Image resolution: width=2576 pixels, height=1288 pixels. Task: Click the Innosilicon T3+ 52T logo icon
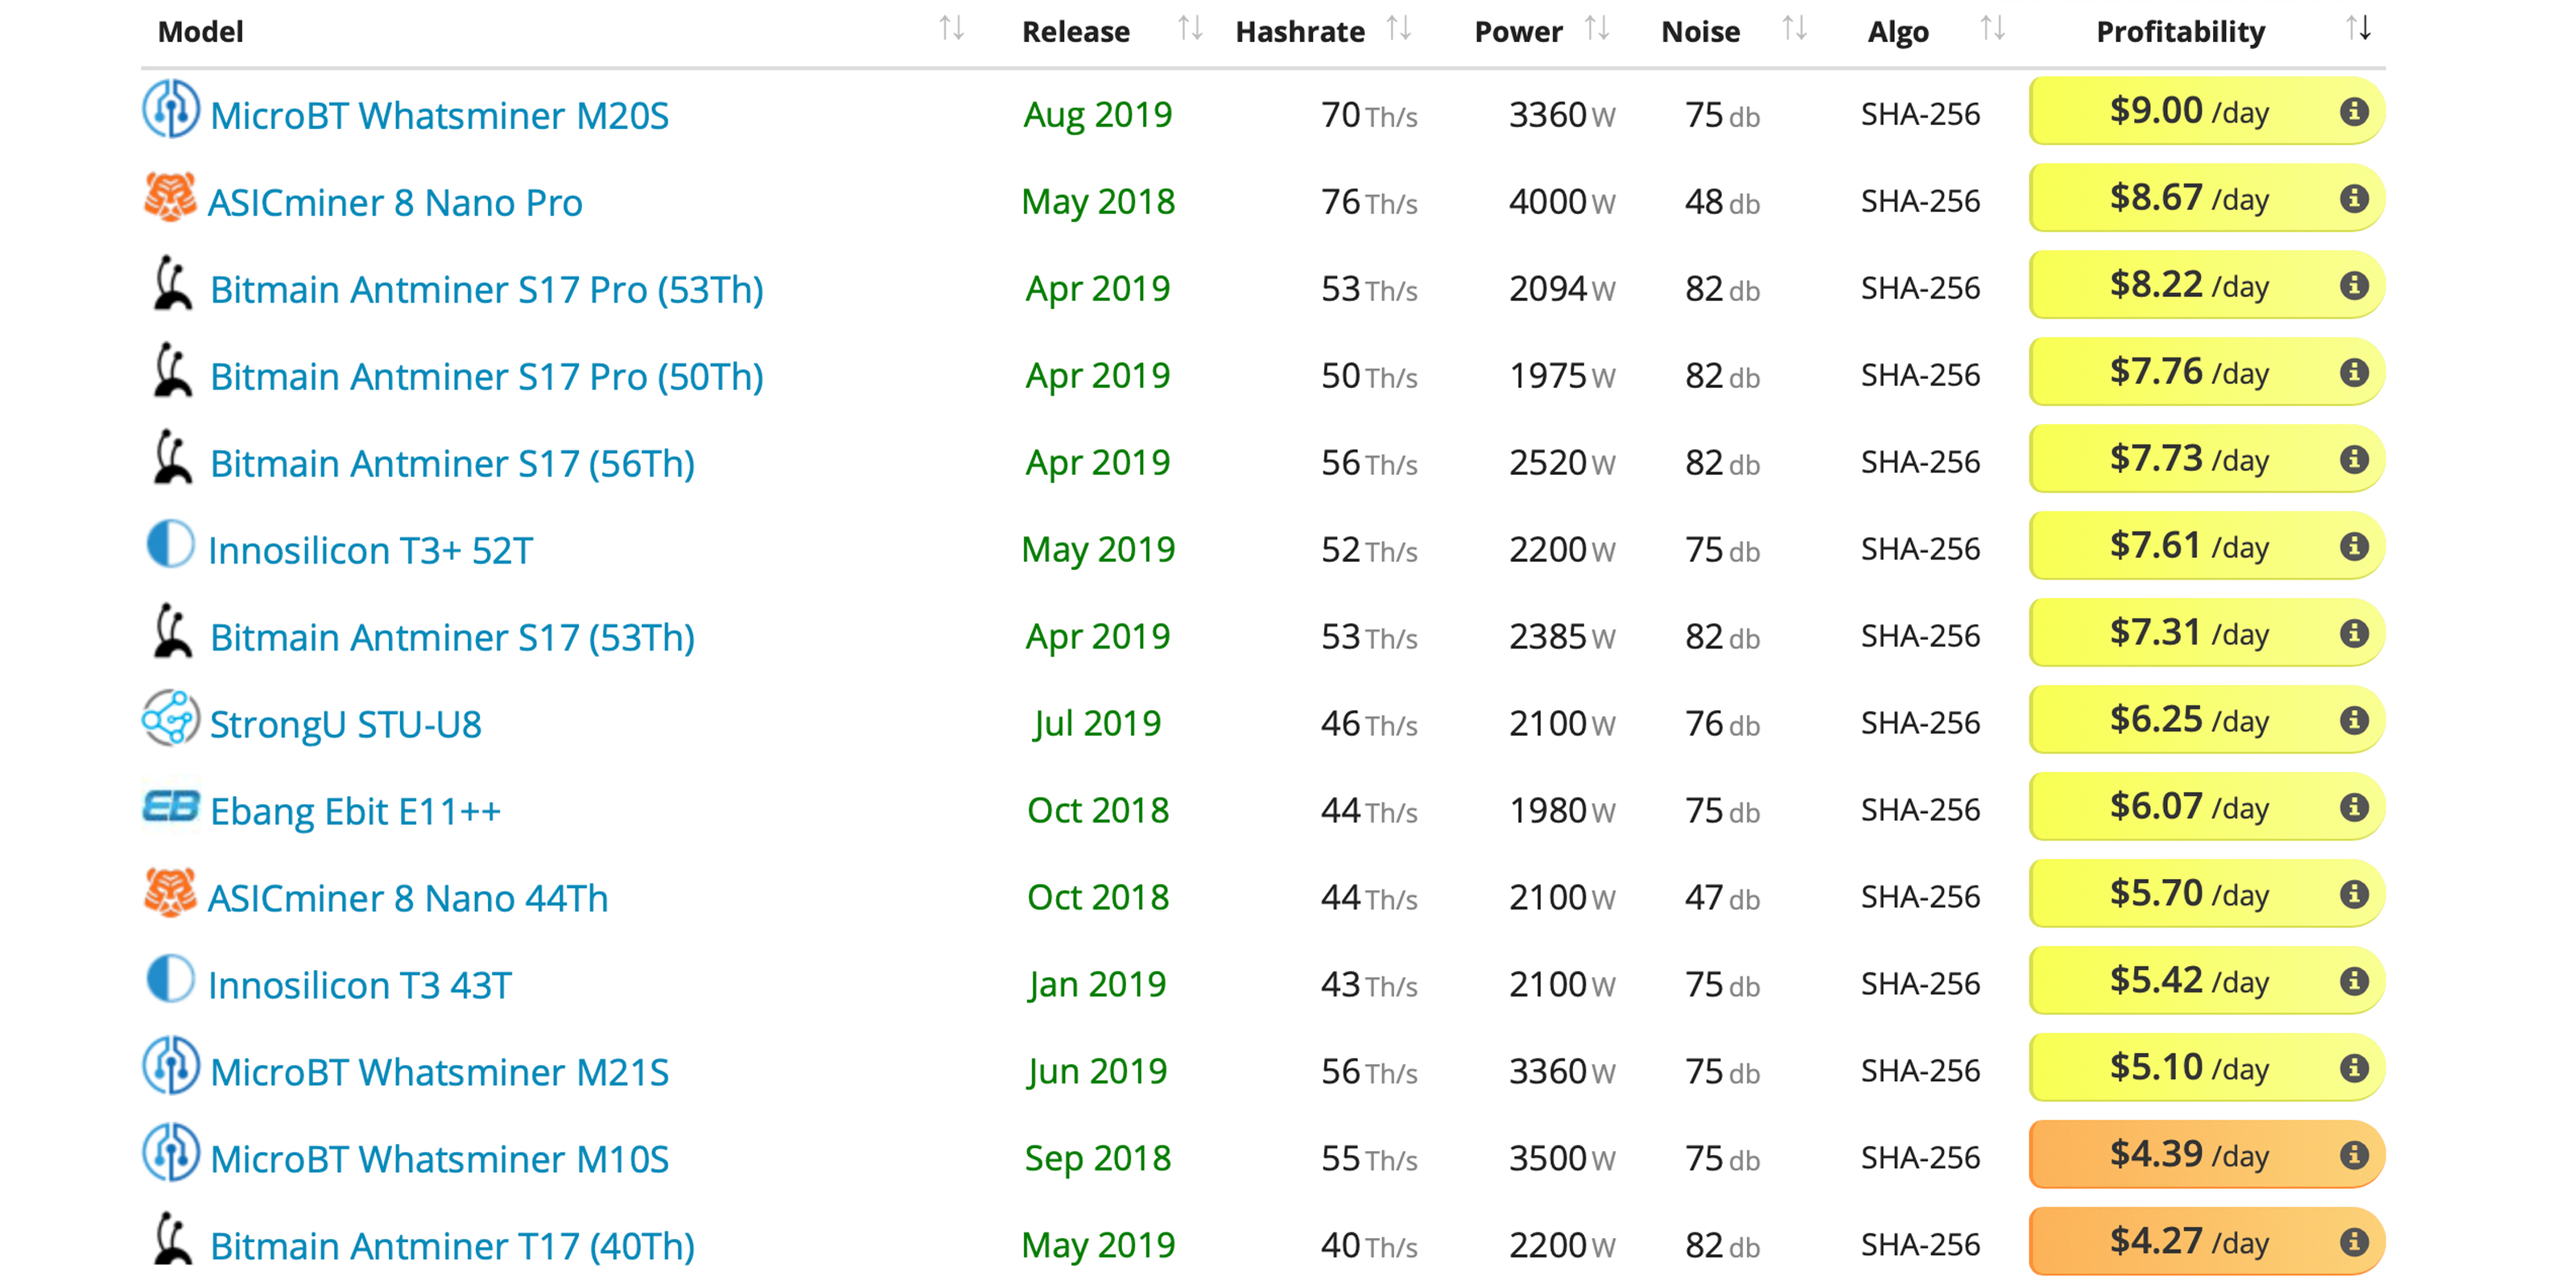click(x=170, y=545)
